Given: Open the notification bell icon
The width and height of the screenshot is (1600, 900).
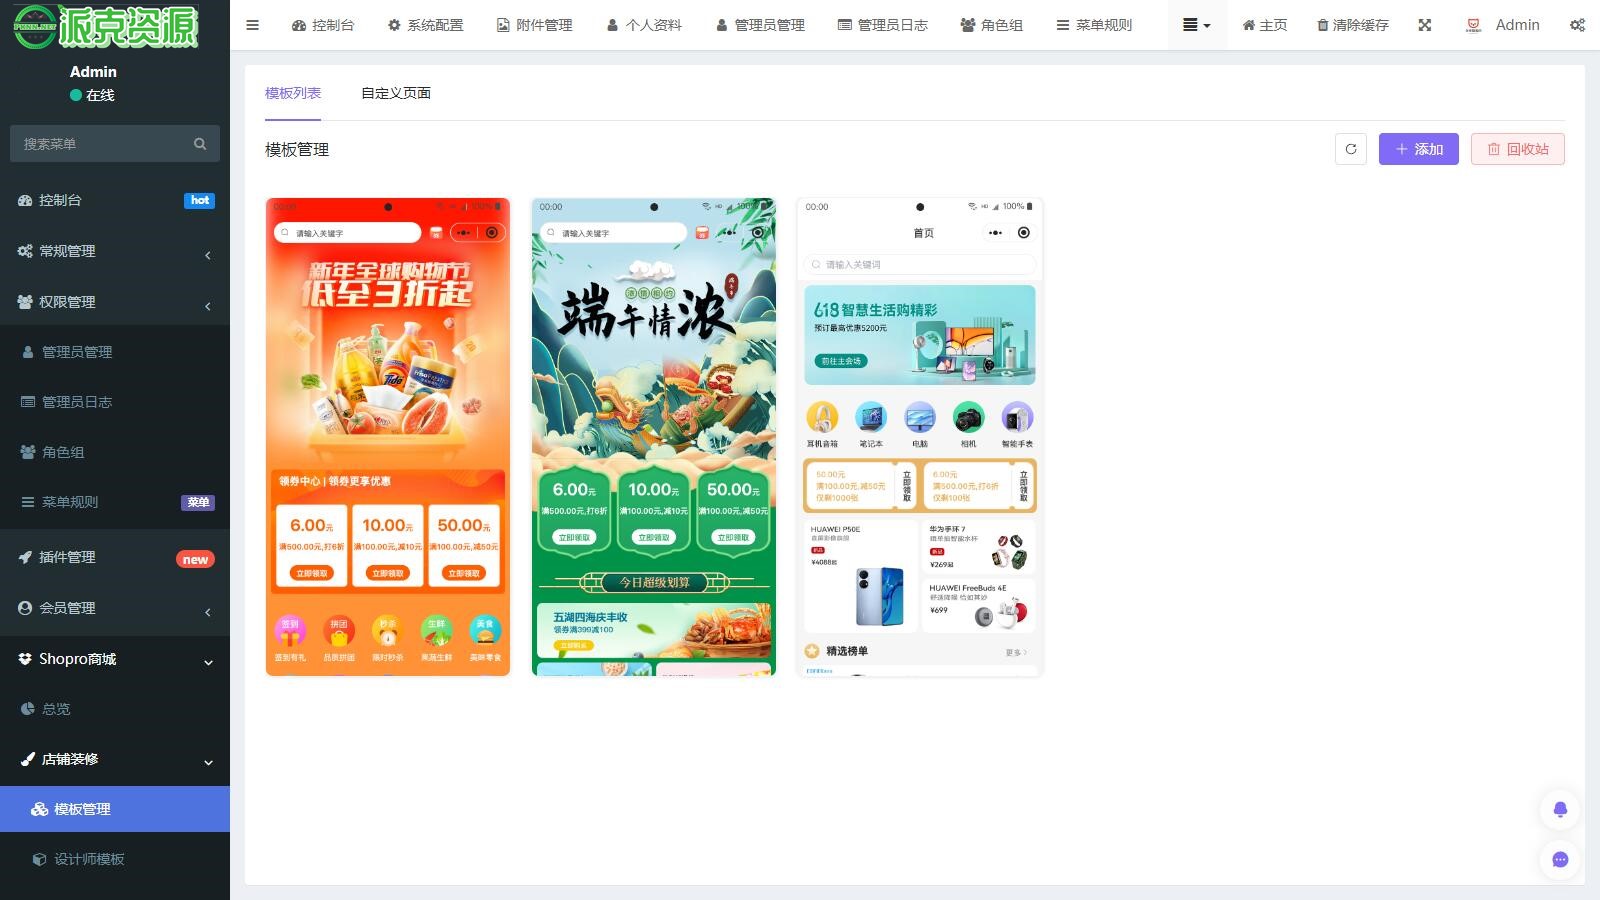Looking at the screenshot, I should click(x=1559, y=809).
